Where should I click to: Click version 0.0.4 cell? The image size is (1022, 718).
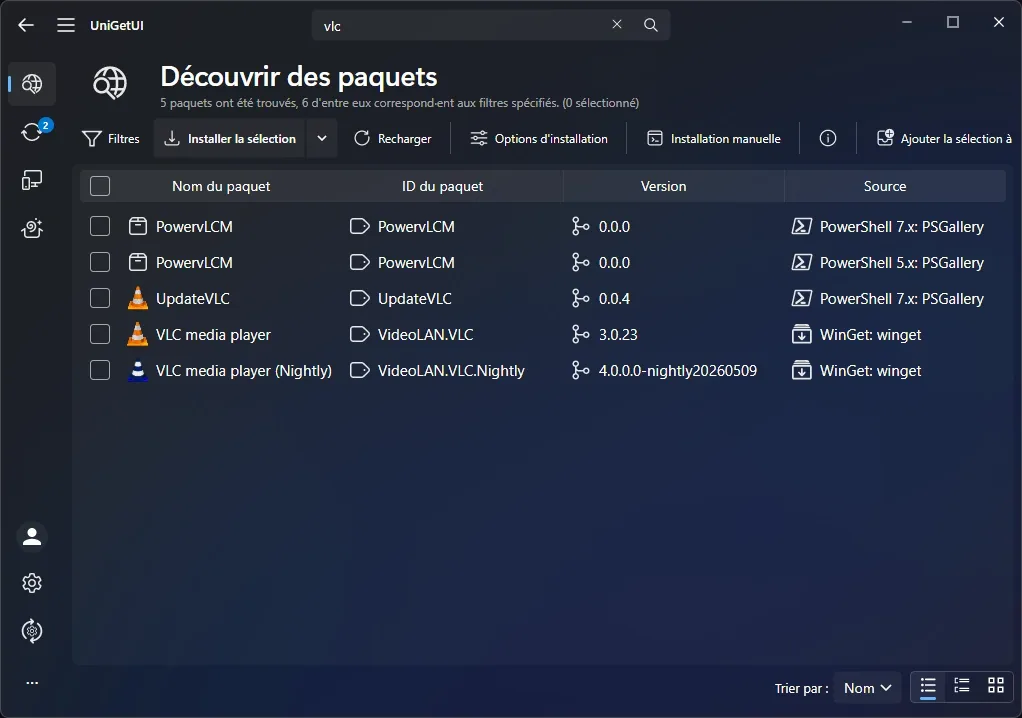click(x=615, y=298)
